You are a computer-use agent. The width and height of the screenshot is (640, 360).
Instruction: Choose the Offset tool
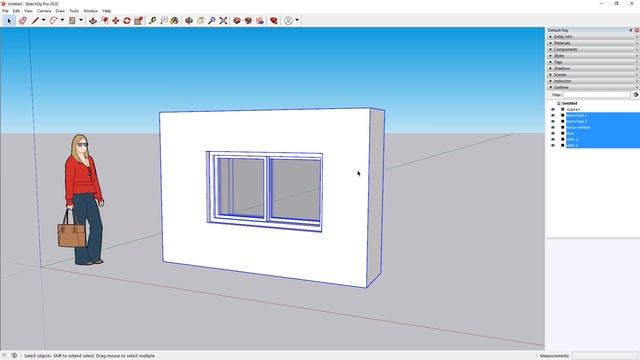point(104,20)
